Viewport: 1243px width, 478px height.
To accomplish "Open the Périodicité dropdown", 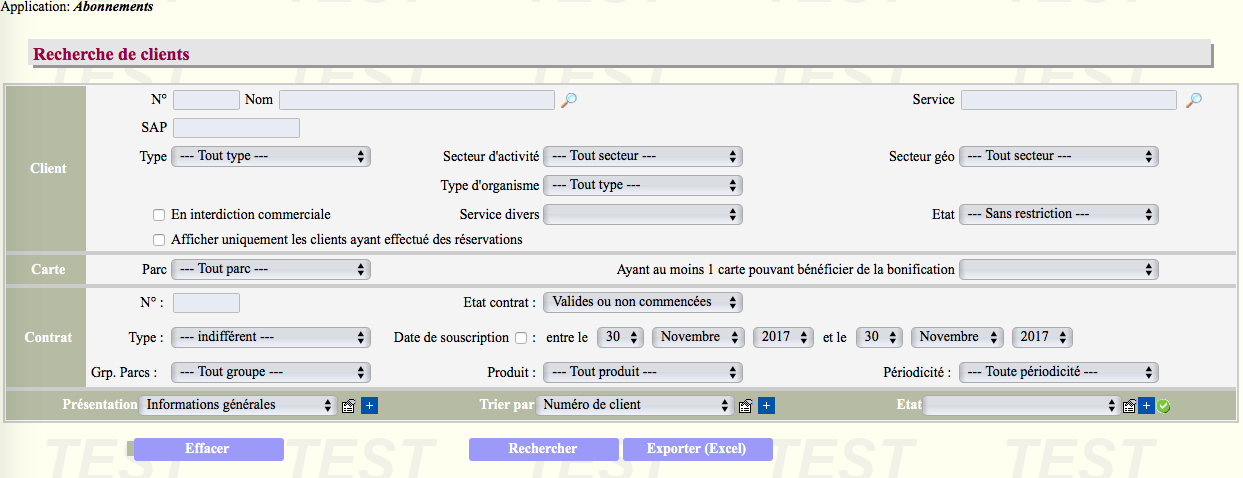I will pos(1058,373).
